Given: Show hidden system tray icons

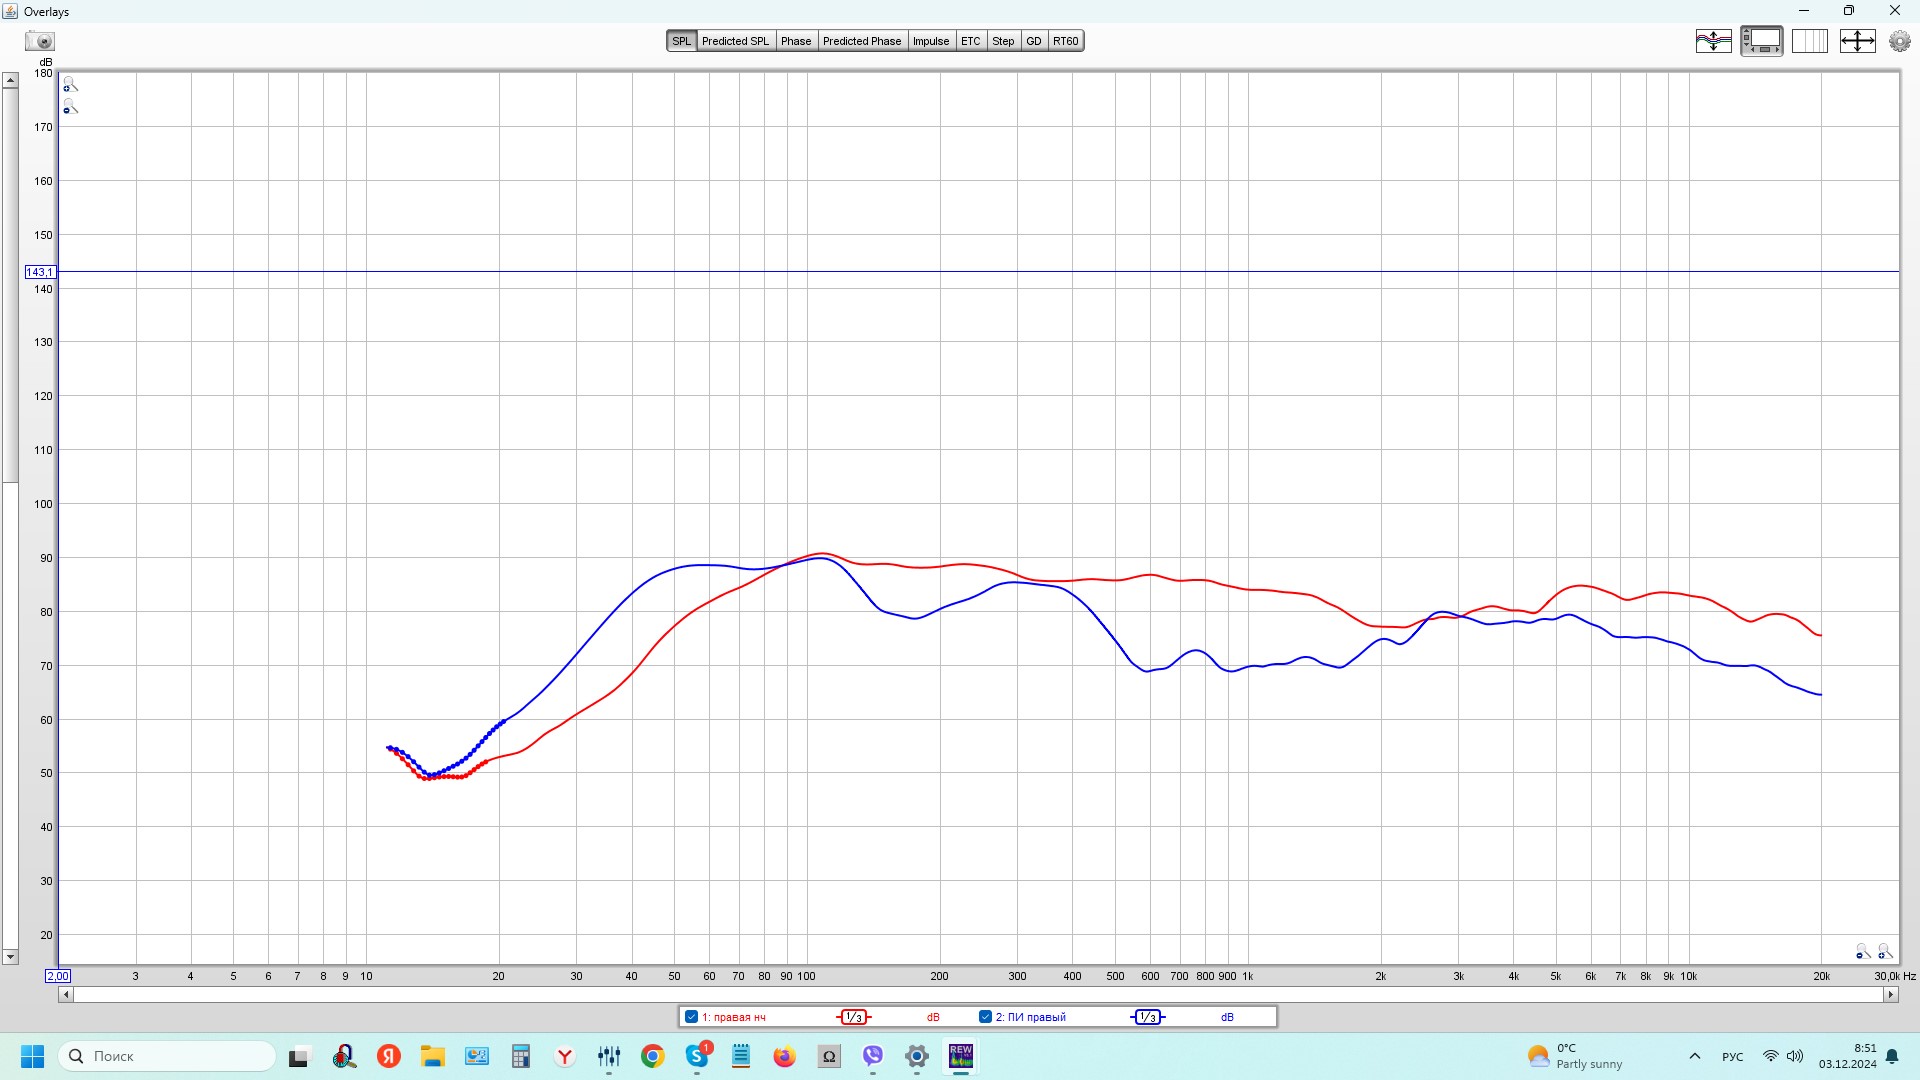Looking at the screenshot, I should (1695, 1056).
